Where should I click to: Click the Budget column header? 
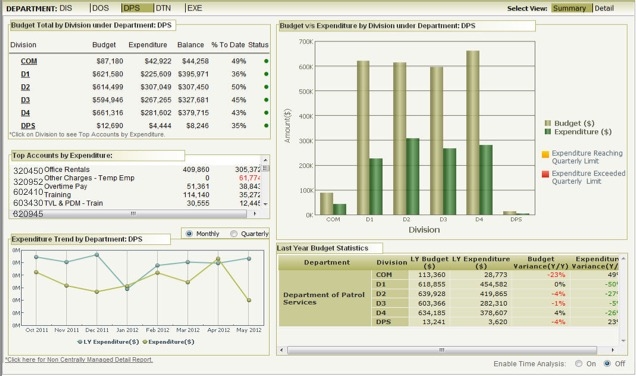[104, 45]
